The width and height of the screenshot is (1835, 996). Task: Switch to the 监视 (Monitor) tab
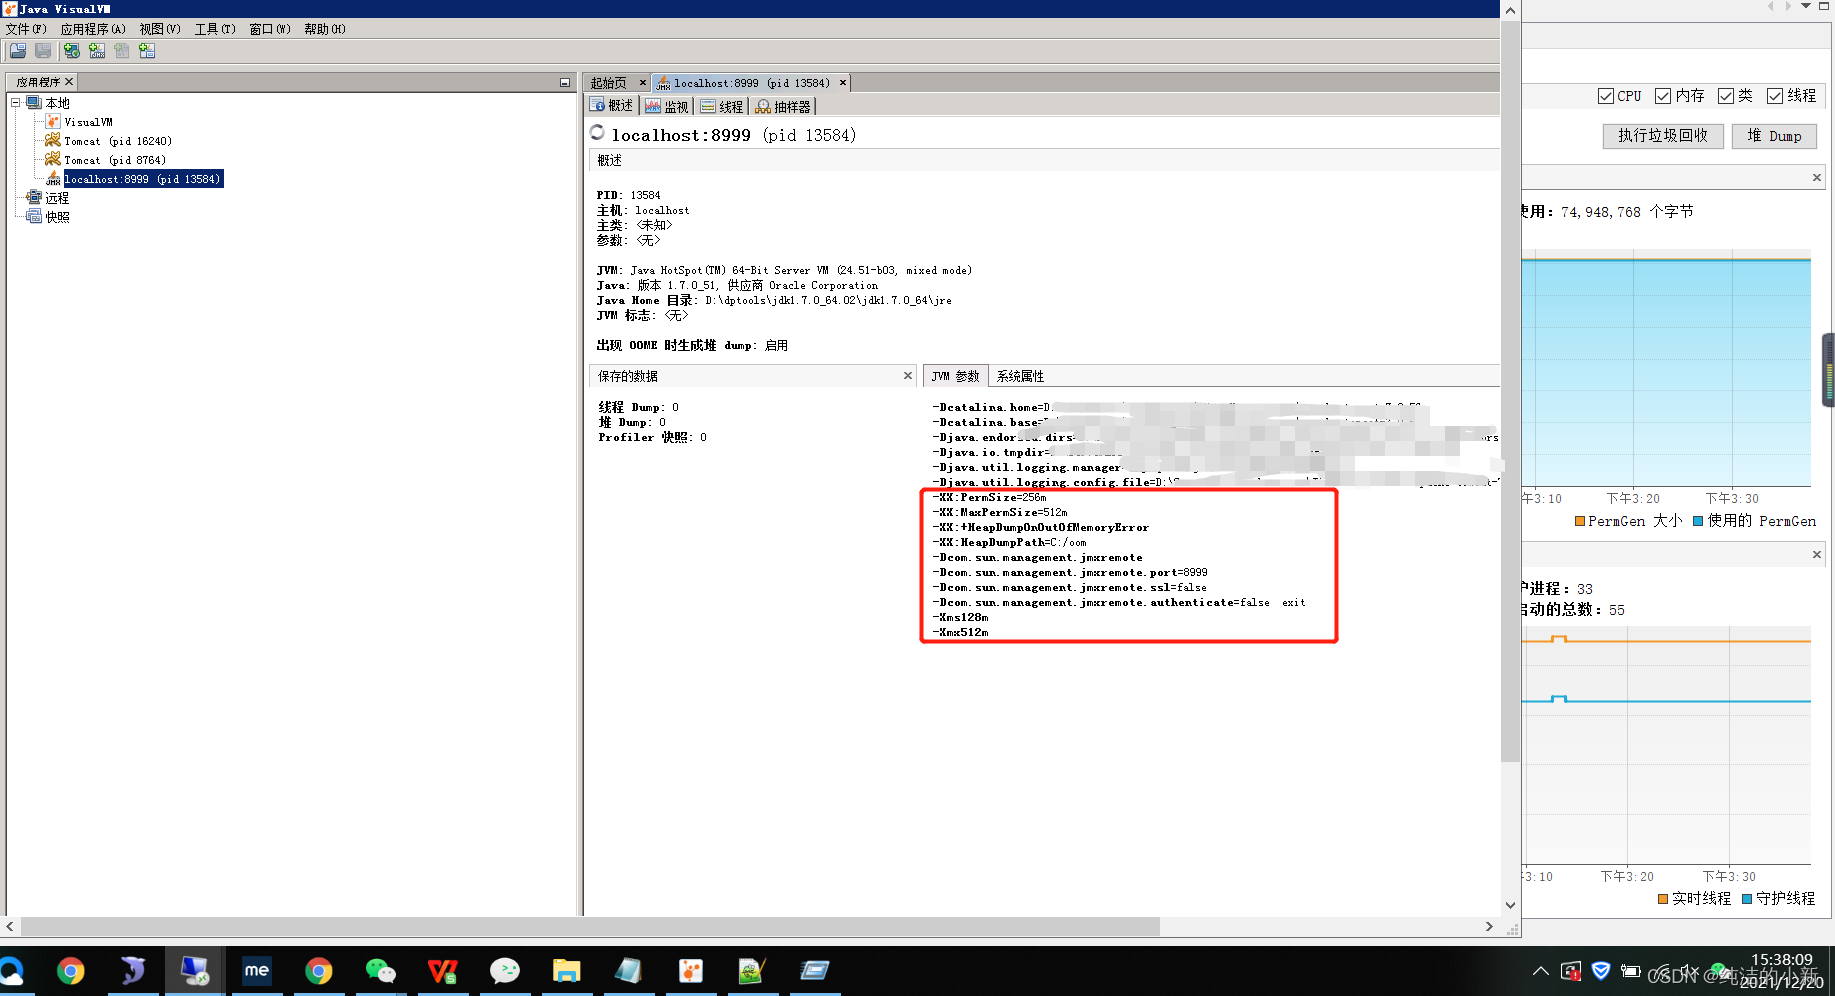click(667, 106)
